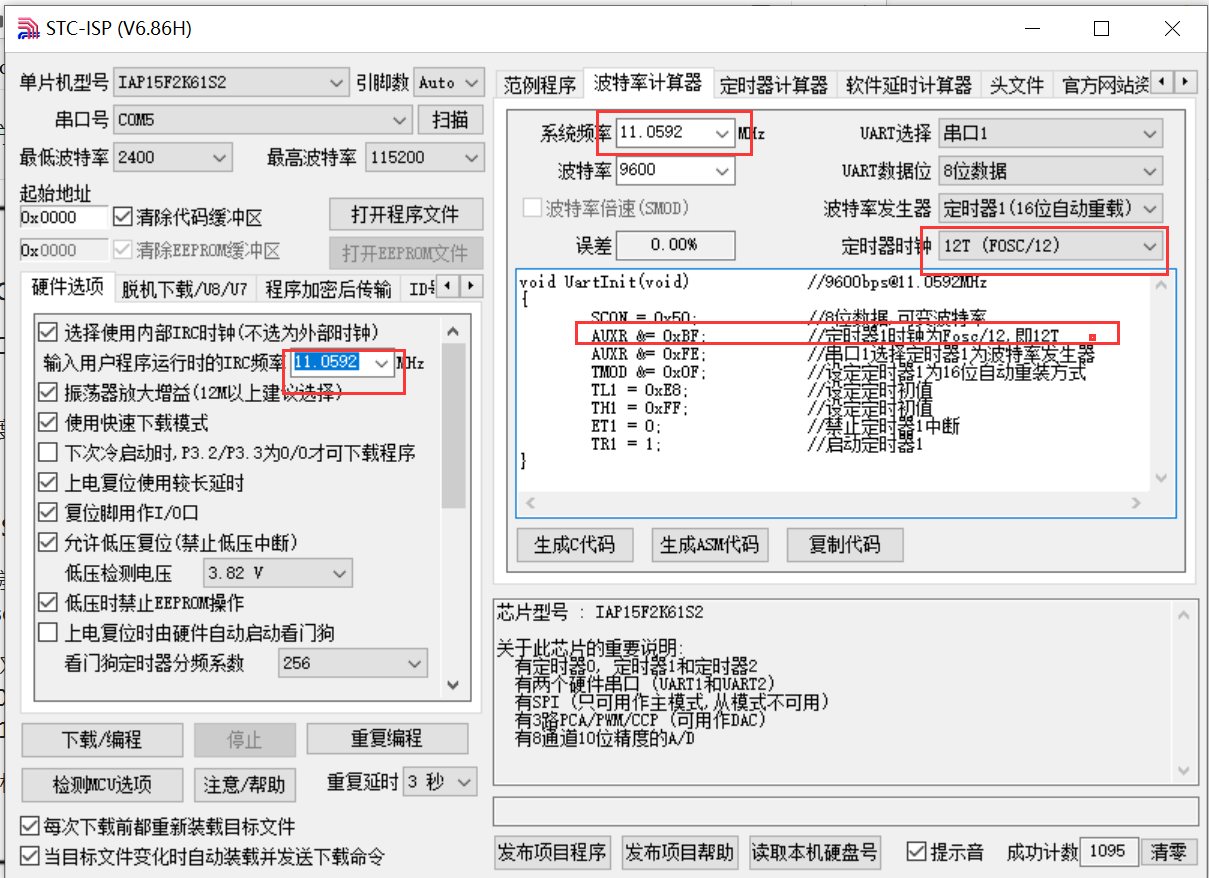Click right arrow of hardware options tab strip
The height and width of the screenshot is (878, 1209).
(469, 287)
